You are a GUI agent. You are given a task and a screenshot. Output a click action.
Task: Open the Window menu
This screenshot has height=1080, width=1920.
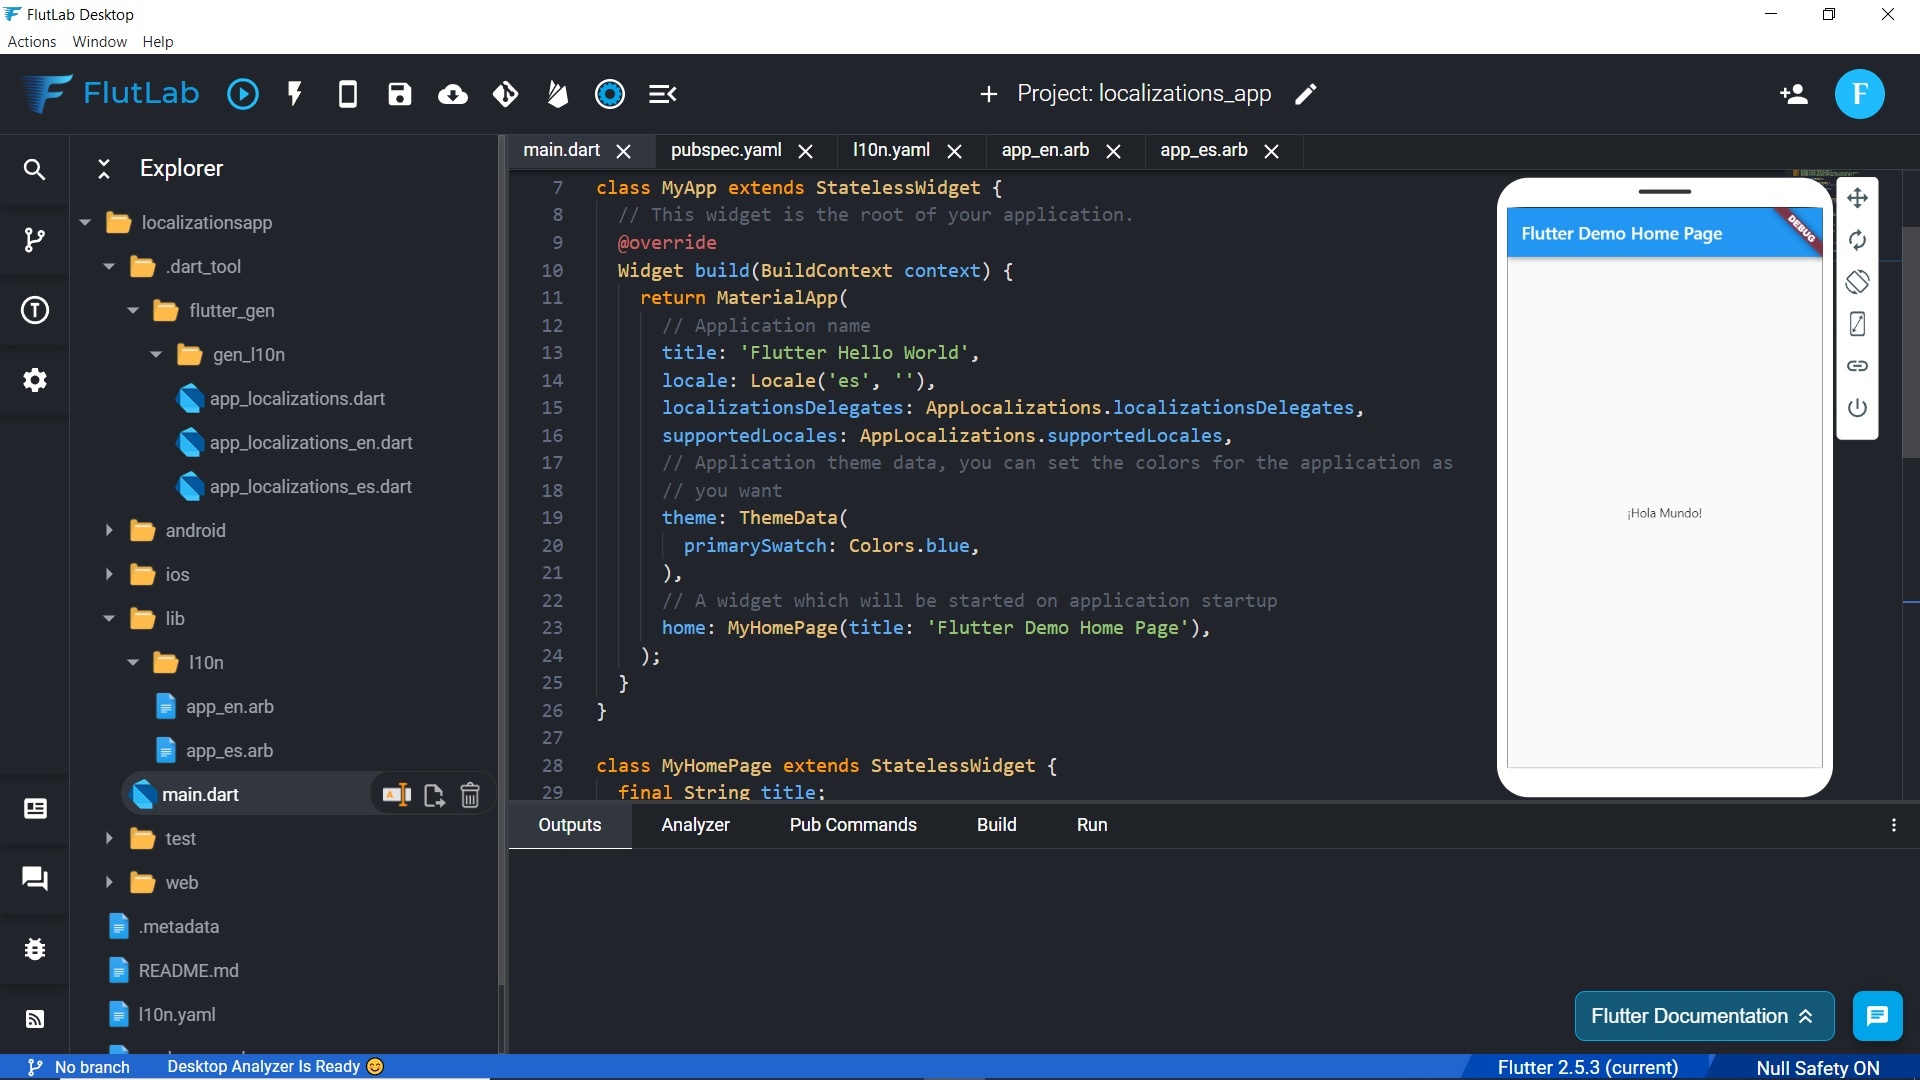[99, 42]
